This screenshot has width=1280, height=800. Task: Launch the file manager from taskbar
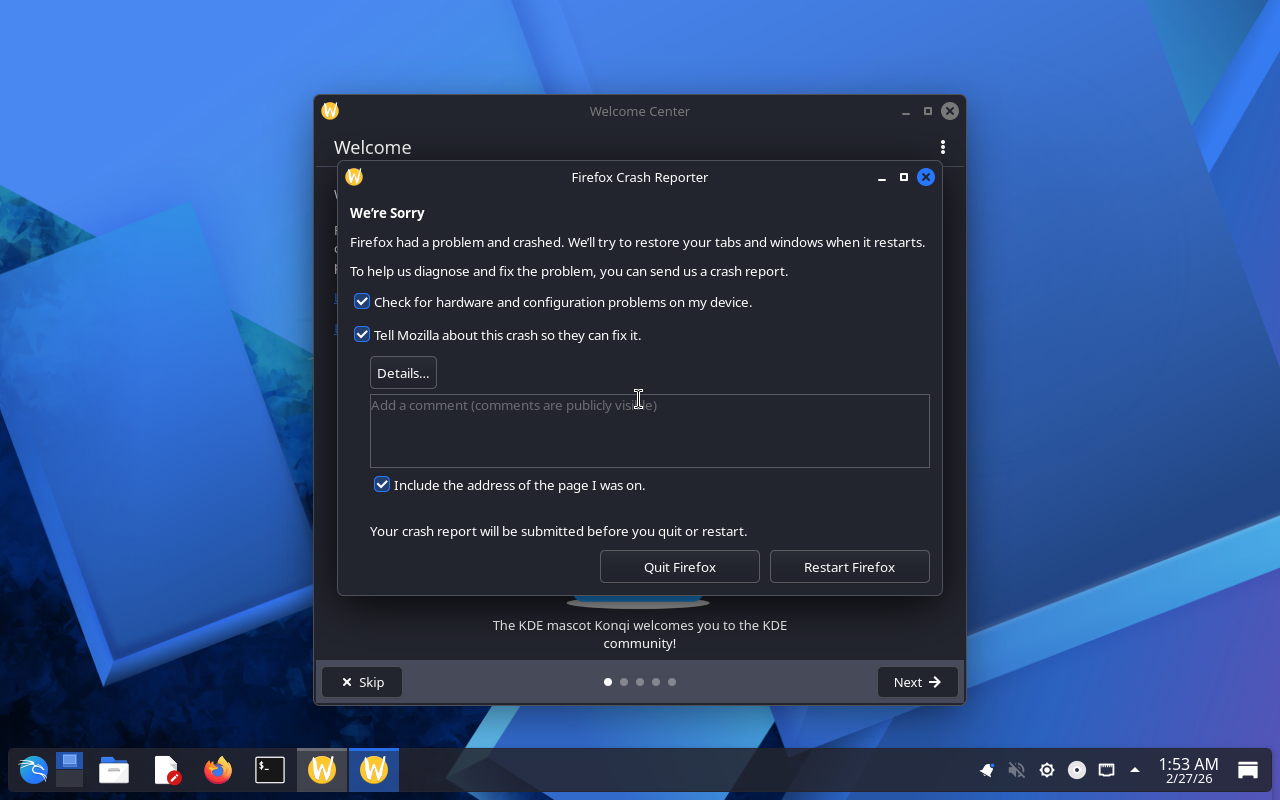(x=114, y=770)
